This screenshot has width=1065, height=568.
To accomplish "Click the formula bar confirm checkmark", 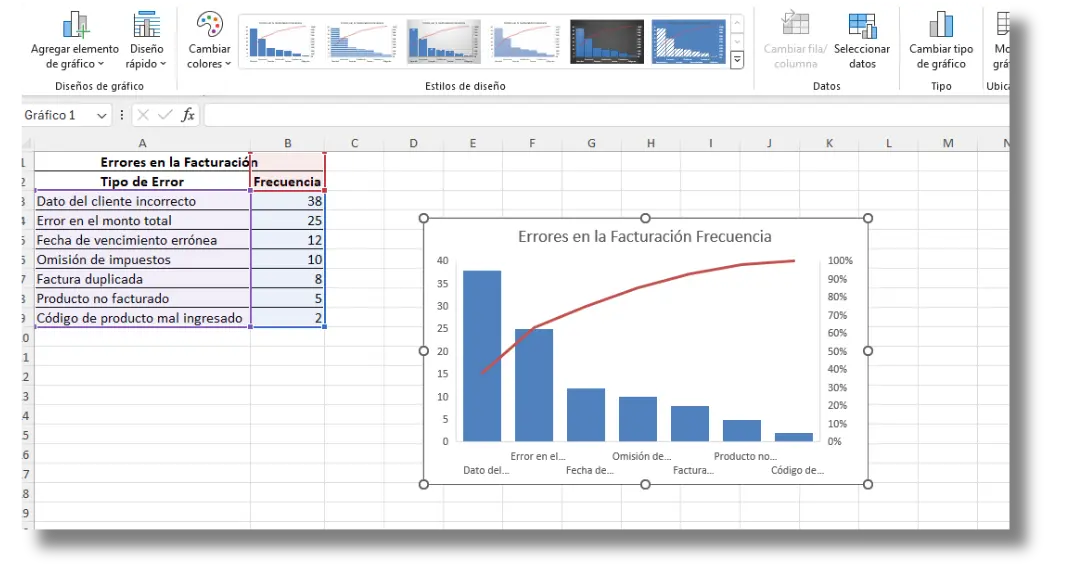I will click(164, 115).
